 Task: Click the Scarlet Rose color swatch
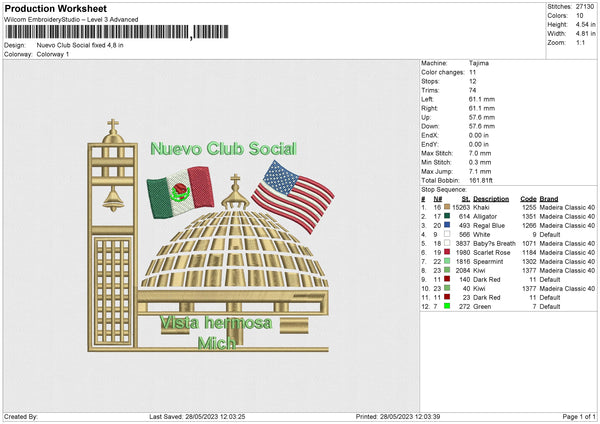click(447, 252)
